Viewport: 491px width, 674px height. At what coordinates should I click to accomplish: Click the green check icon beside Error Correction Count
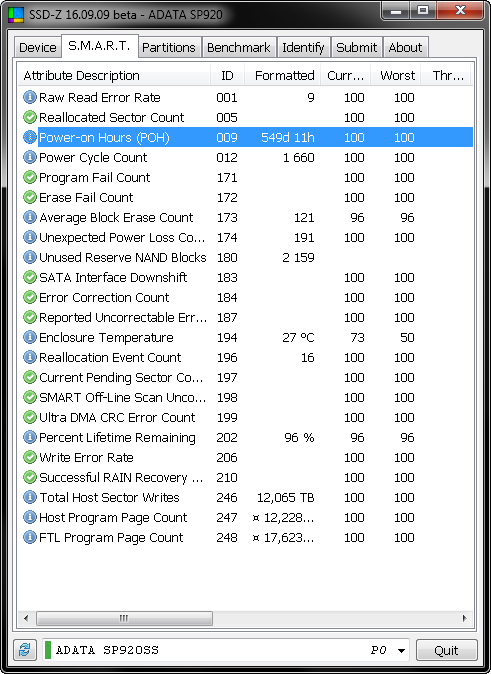pos(30,297)
